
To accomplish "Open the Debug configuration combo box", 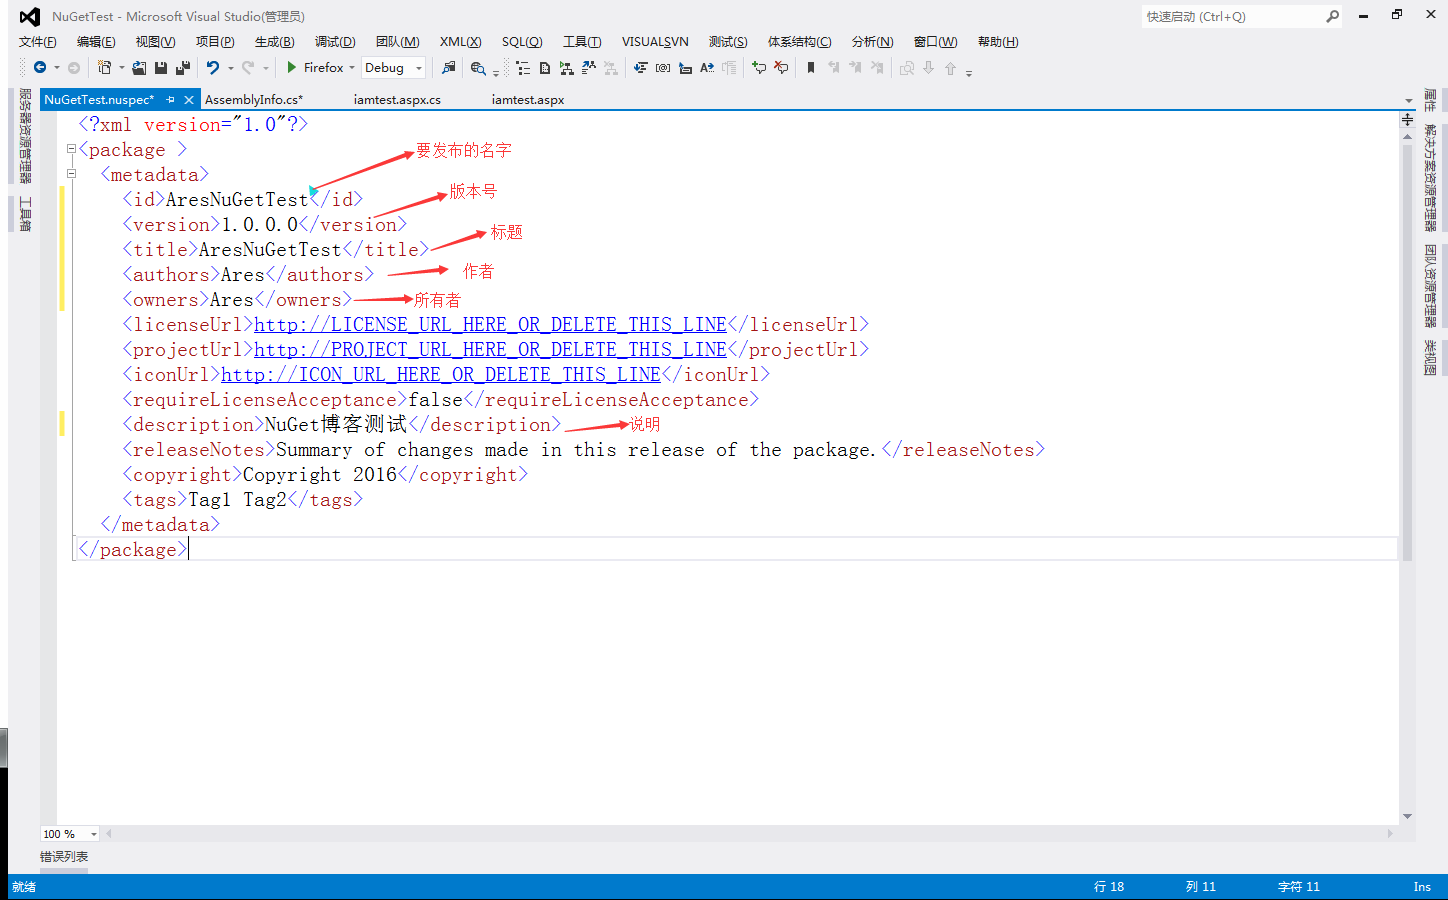I will [394, 68].
